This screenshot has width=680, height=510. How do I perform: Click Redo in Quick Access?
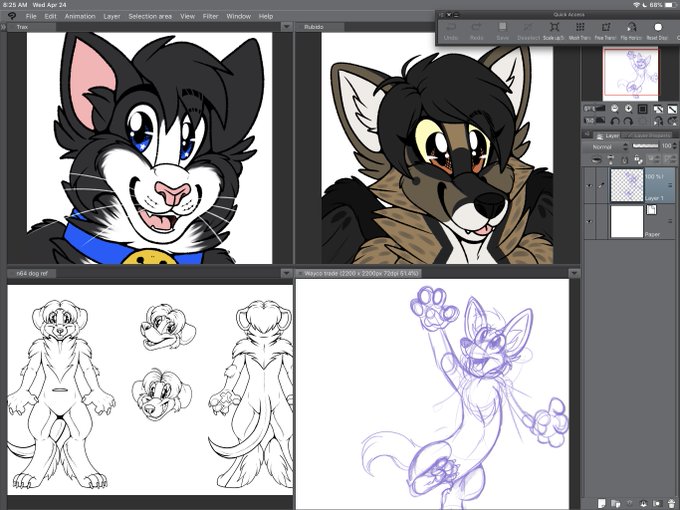pyautogui.click(x=477, y=32)
